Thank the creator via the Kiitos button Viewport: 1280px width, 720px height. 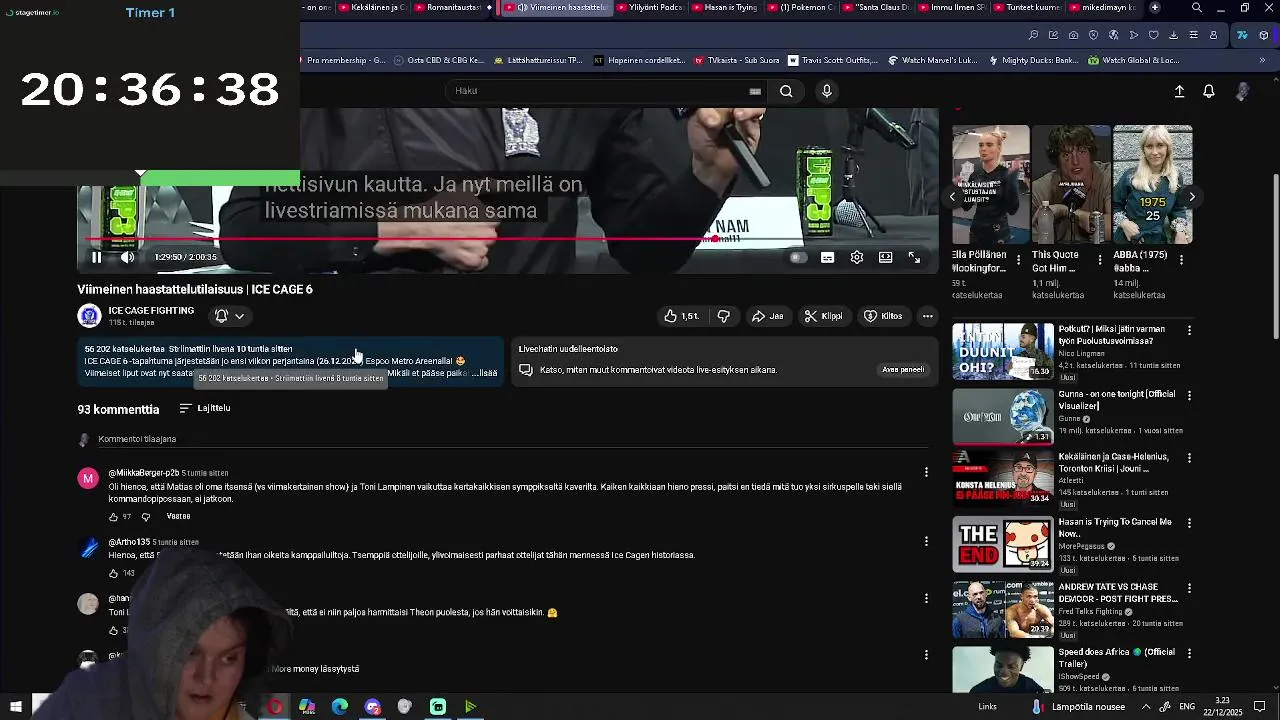pos(883,316)
